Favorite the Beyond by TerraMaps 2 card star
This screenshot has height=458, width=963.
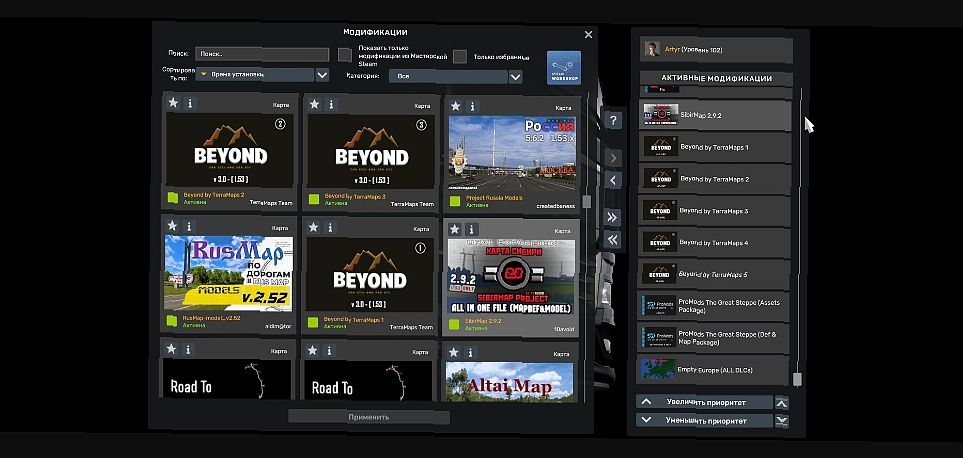click(x=173, y=103)
